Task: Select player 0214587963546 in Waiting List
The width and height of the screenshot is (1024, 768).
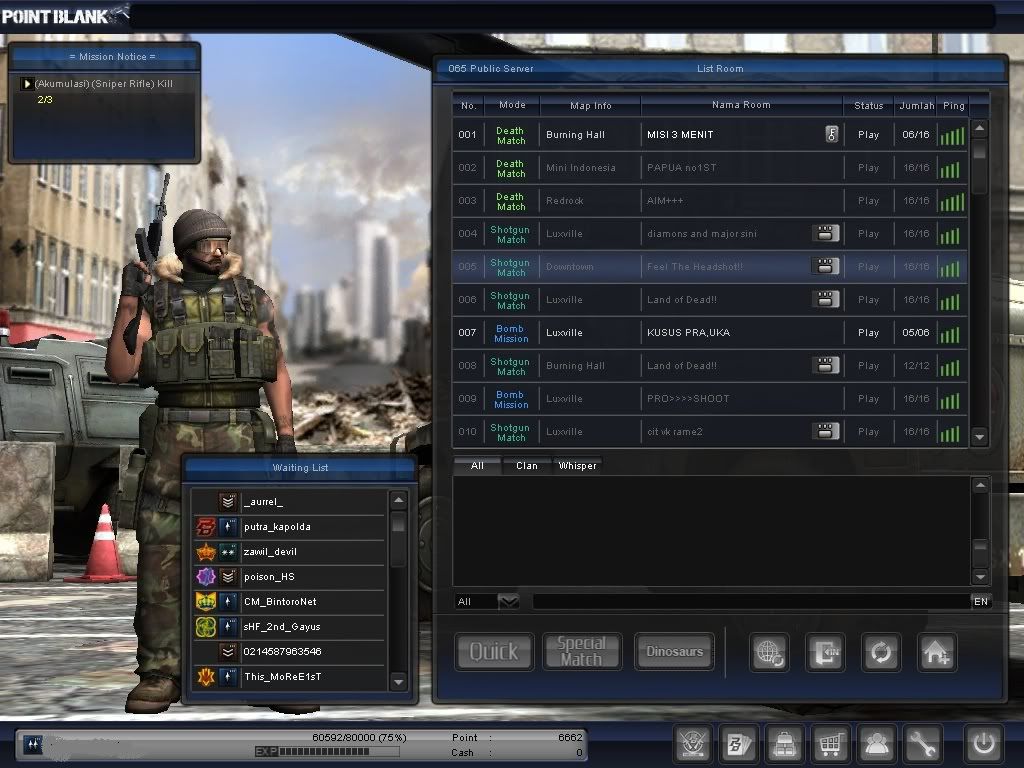Action: pos(290,652)
